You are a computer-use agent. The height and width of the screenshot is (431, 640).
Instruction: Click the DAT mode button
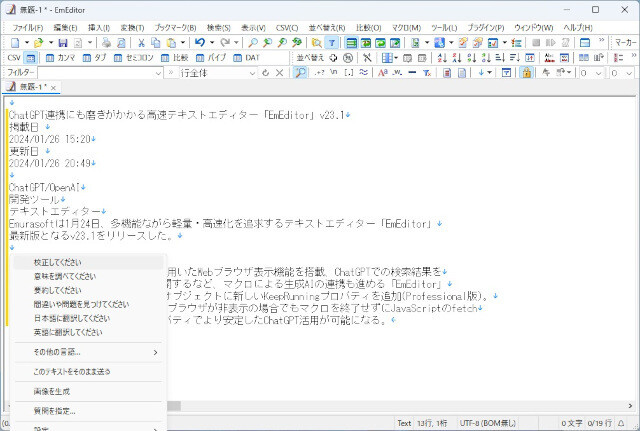[x=246, y=58]
